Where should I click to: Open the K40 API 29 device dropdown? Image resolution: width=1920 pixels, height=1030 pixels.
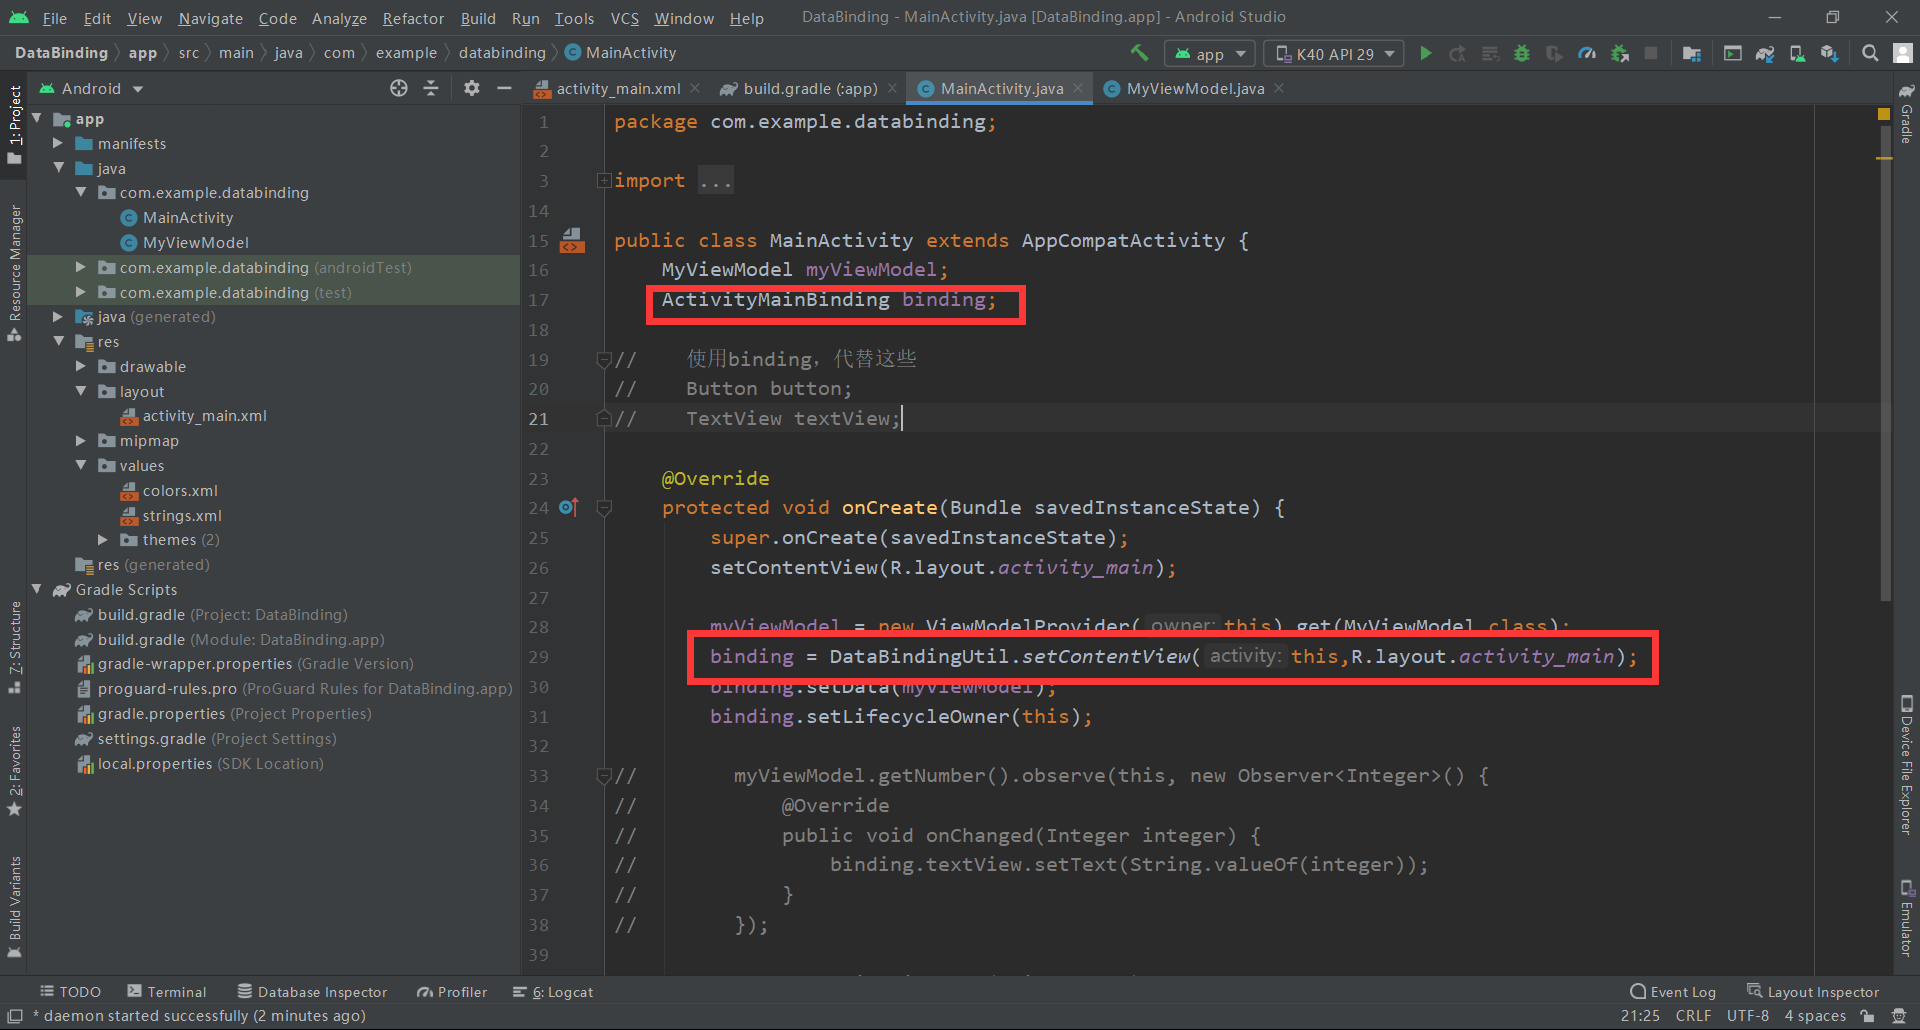1334,54
